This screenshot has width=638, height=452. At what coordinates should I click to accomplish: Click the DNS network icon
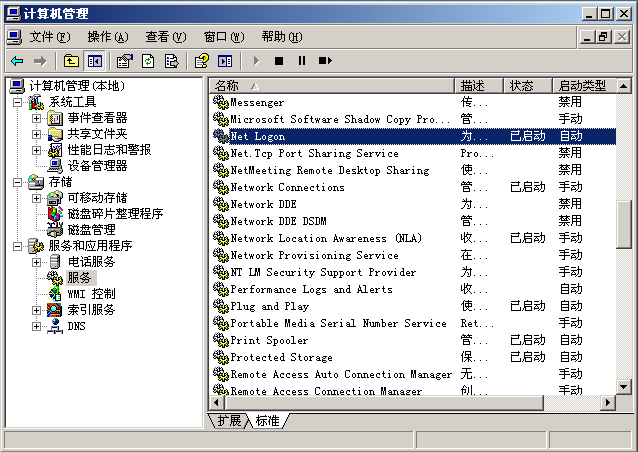[x=55, y=326]
